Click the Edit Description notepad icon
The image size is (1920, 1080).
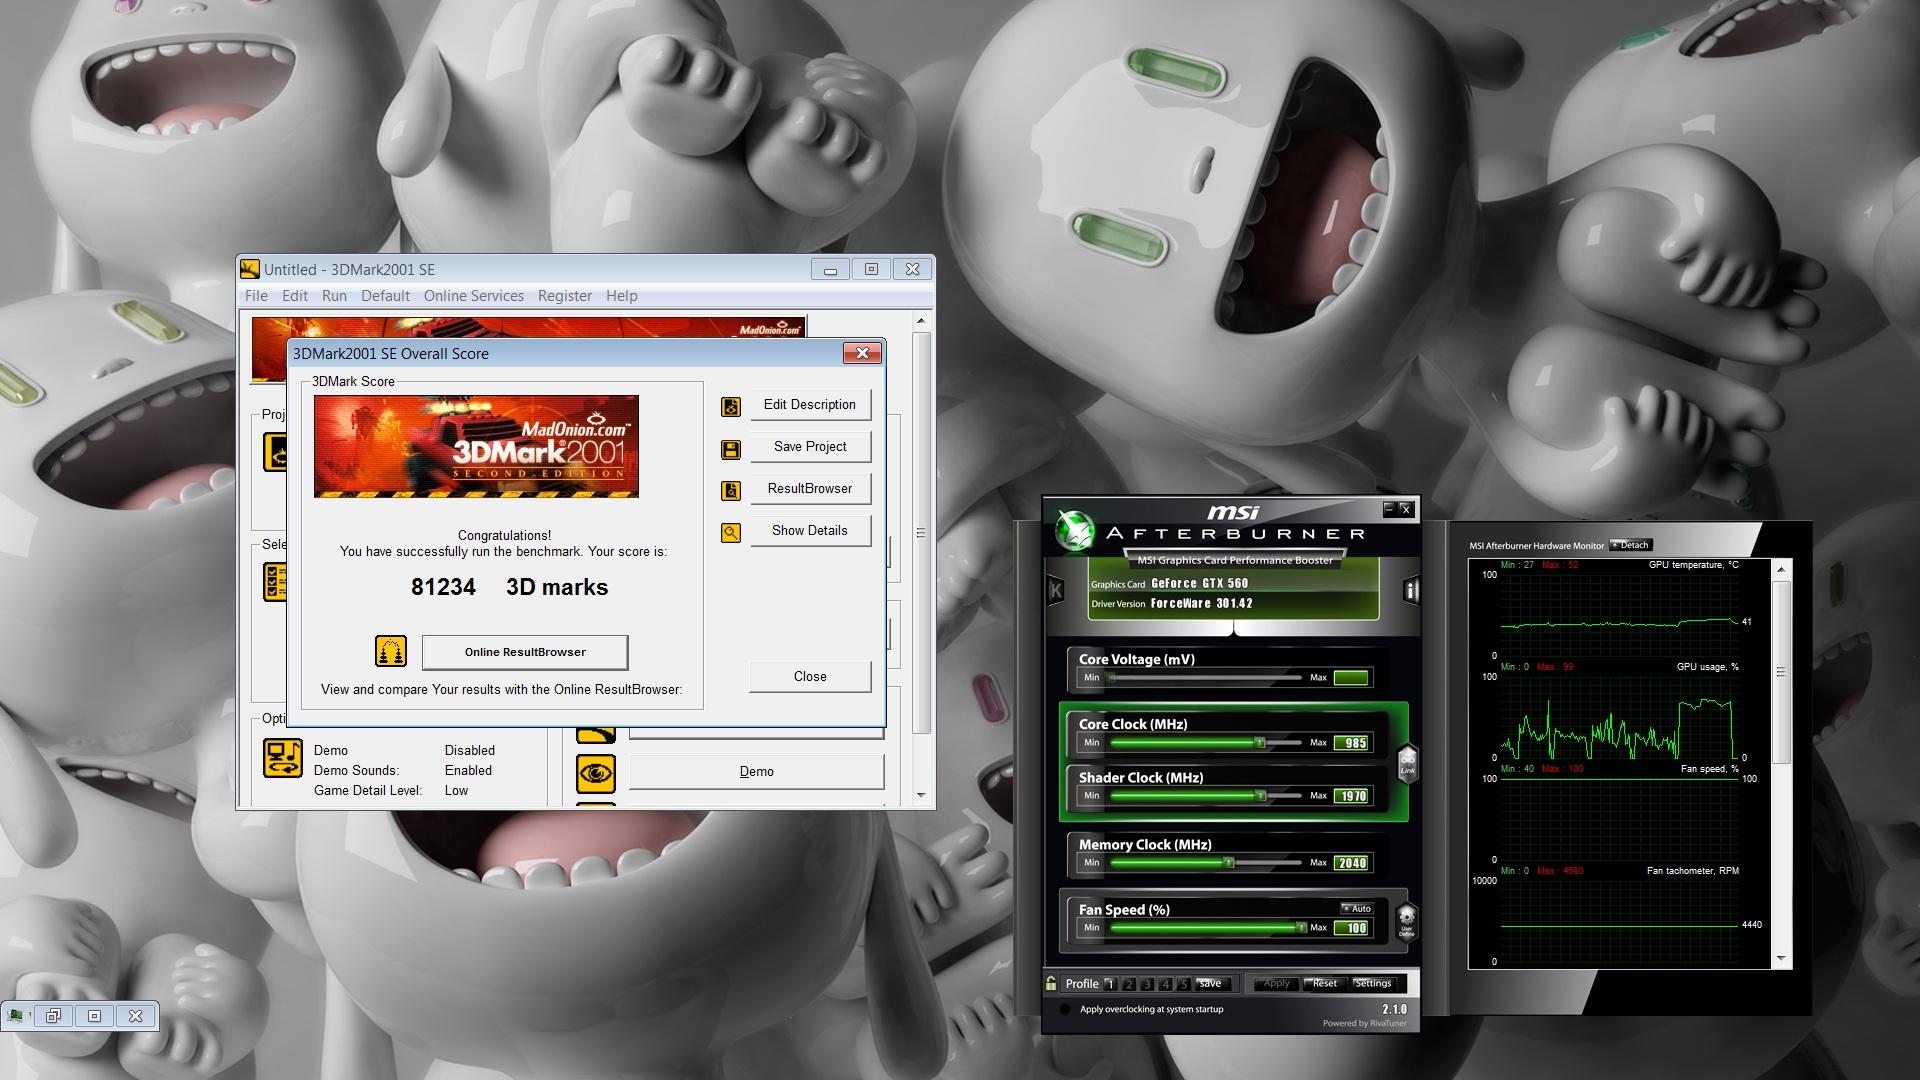tap(731, 407)
